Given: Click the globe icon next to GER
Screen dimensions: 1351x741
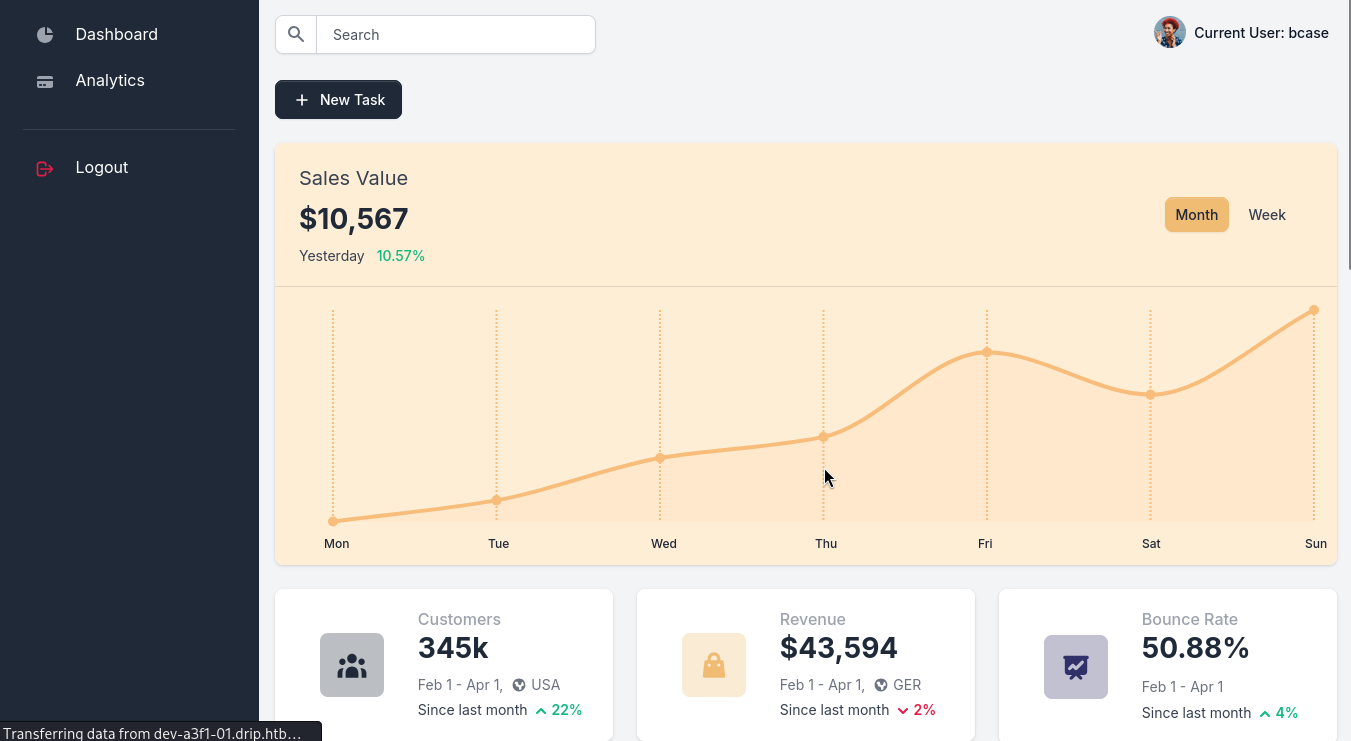Looking at the screenshot, I should coord(881,685).
